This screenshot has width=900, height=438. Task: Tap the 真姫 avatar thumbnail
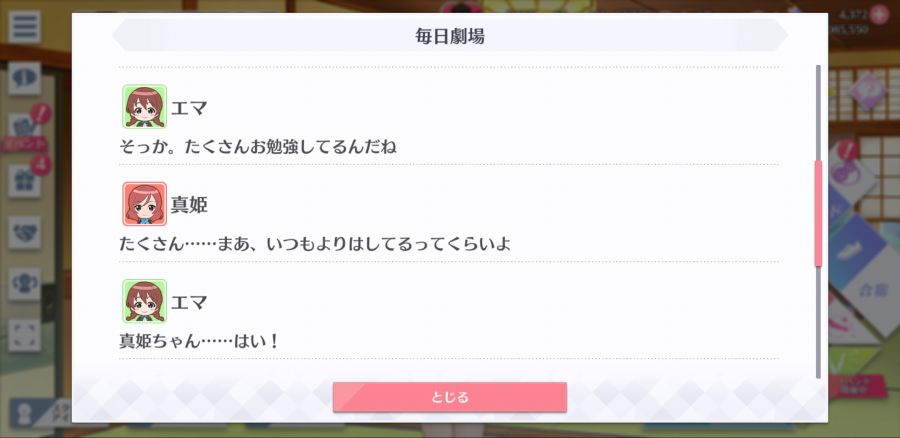click(145, 204)
